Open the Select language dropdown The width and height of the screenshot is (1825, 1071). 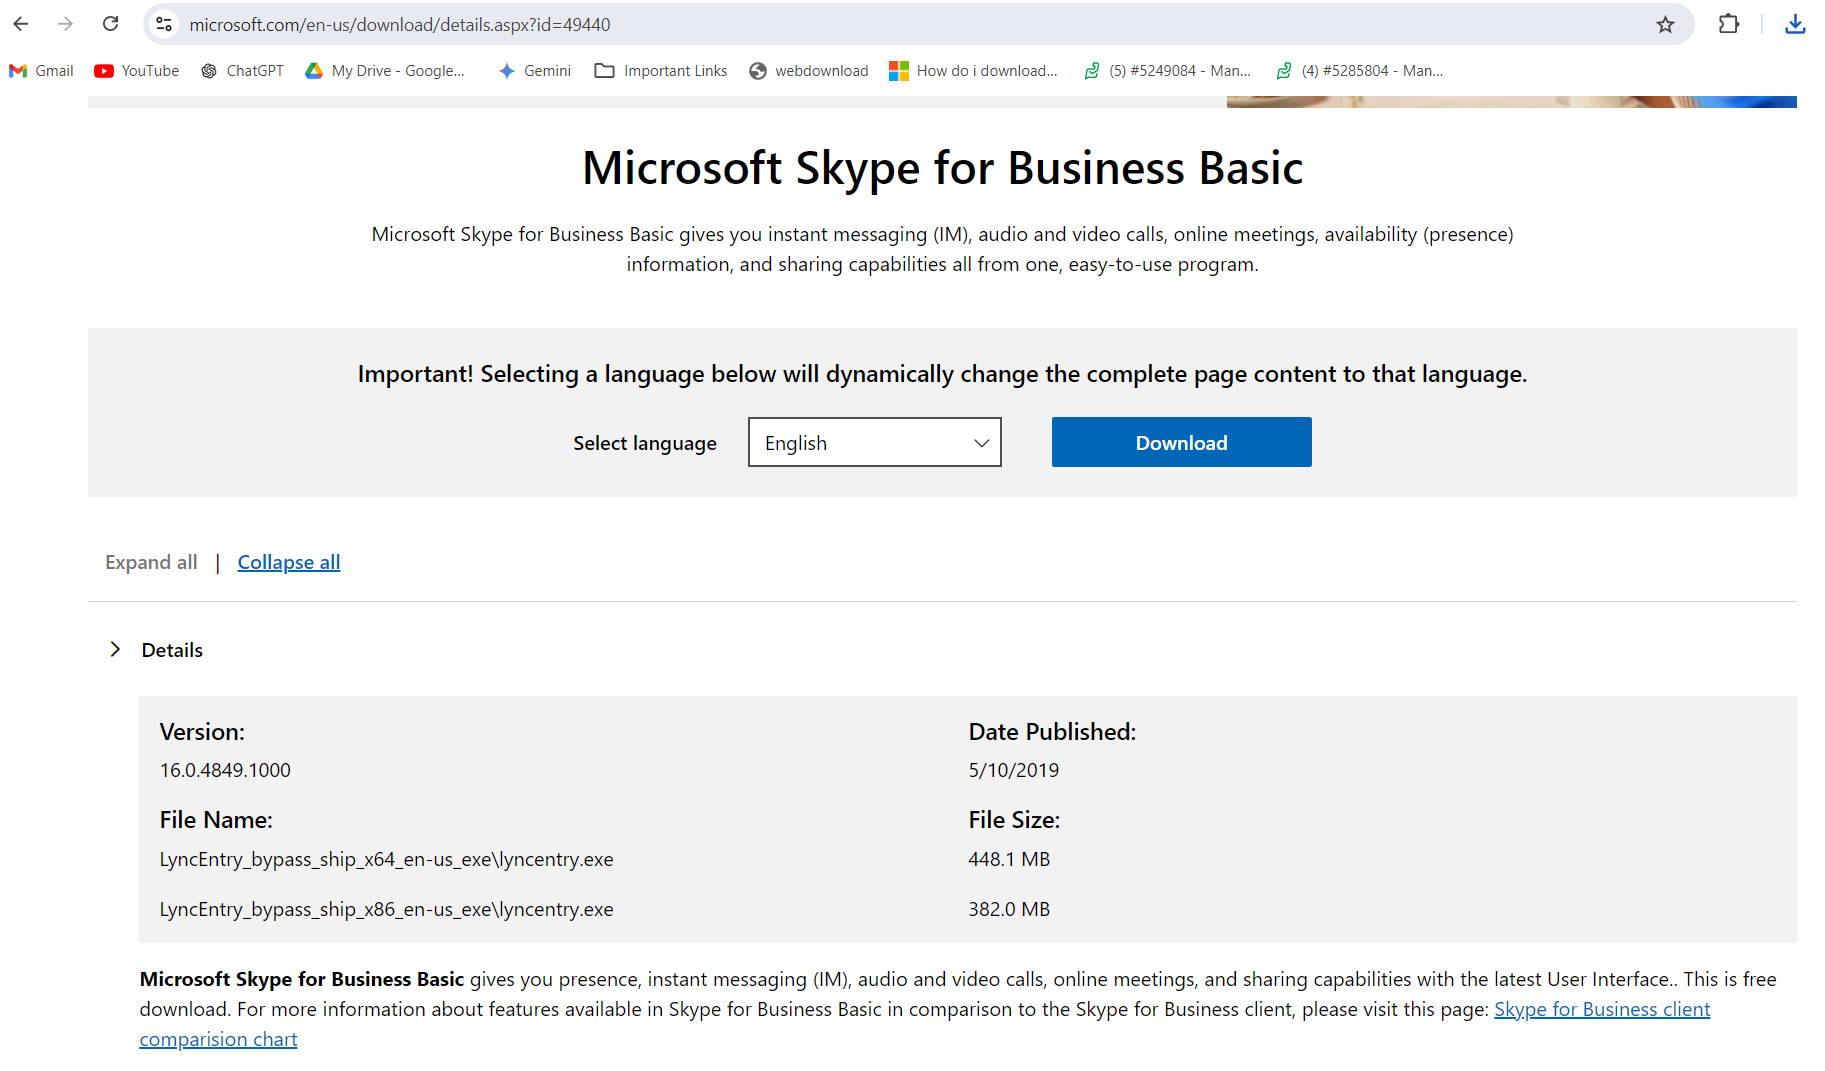click(874, 442)
